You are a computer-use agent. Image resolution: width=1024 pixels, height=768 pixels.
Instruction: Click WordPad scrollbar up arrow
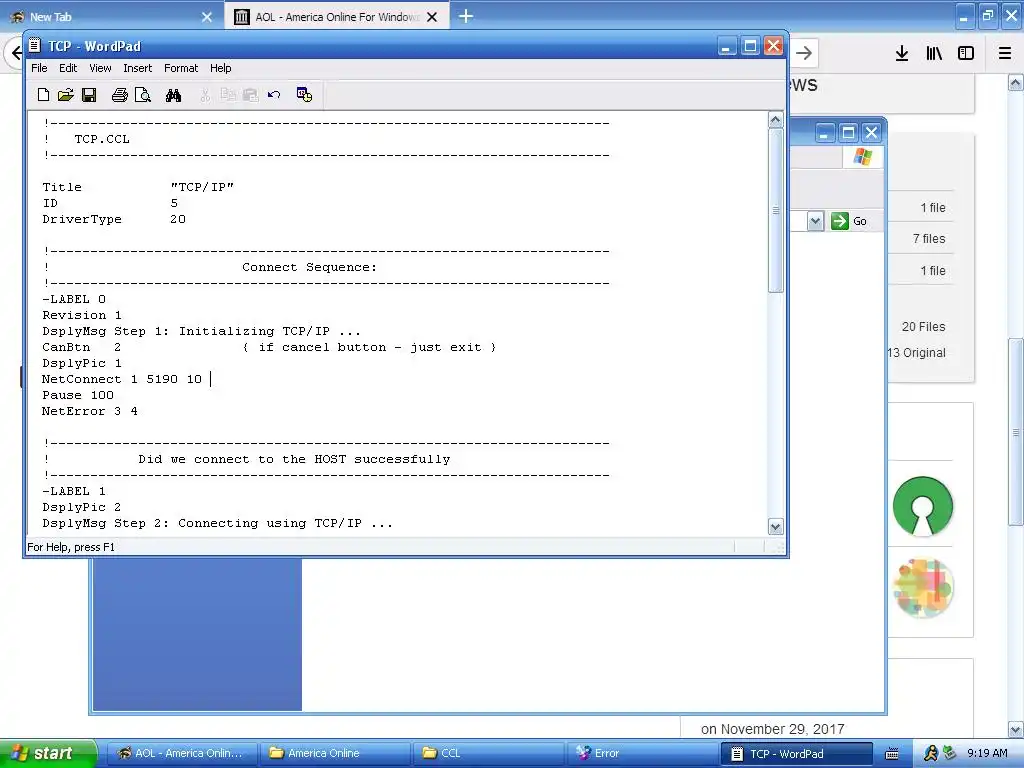tap(775, 120)
